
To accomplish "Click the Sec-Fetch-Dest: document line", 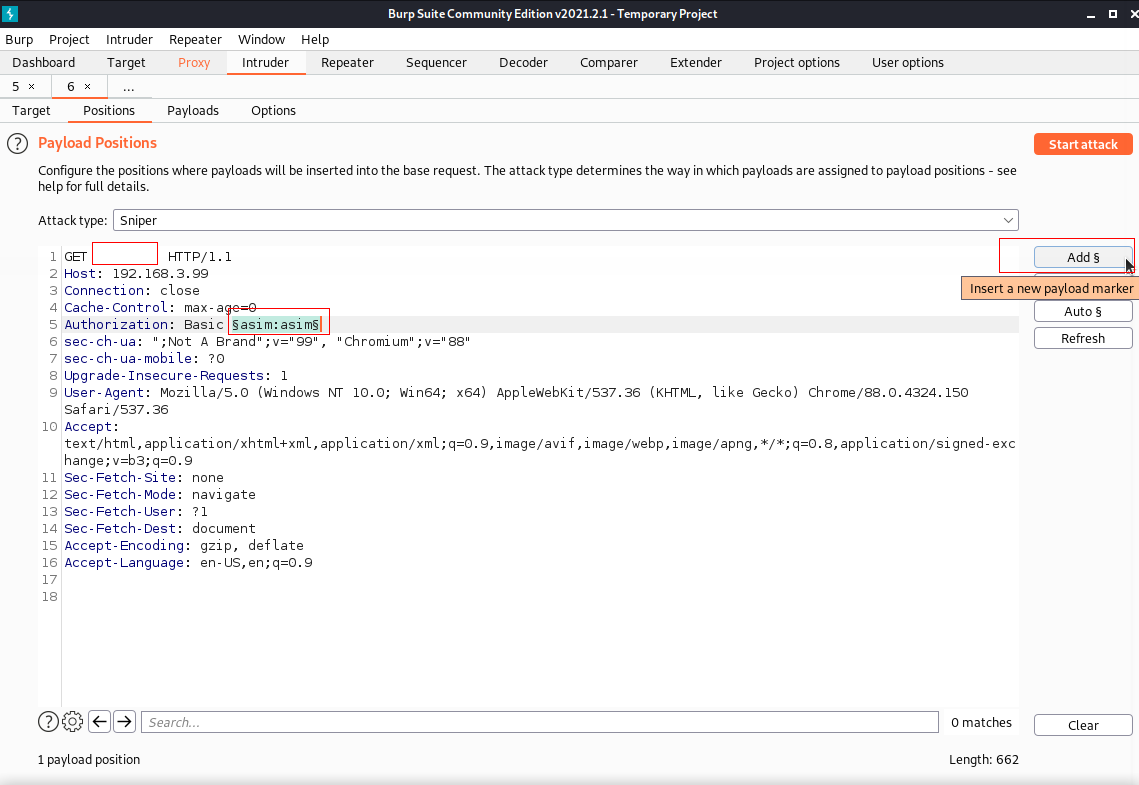I will (x=160, y=528).
